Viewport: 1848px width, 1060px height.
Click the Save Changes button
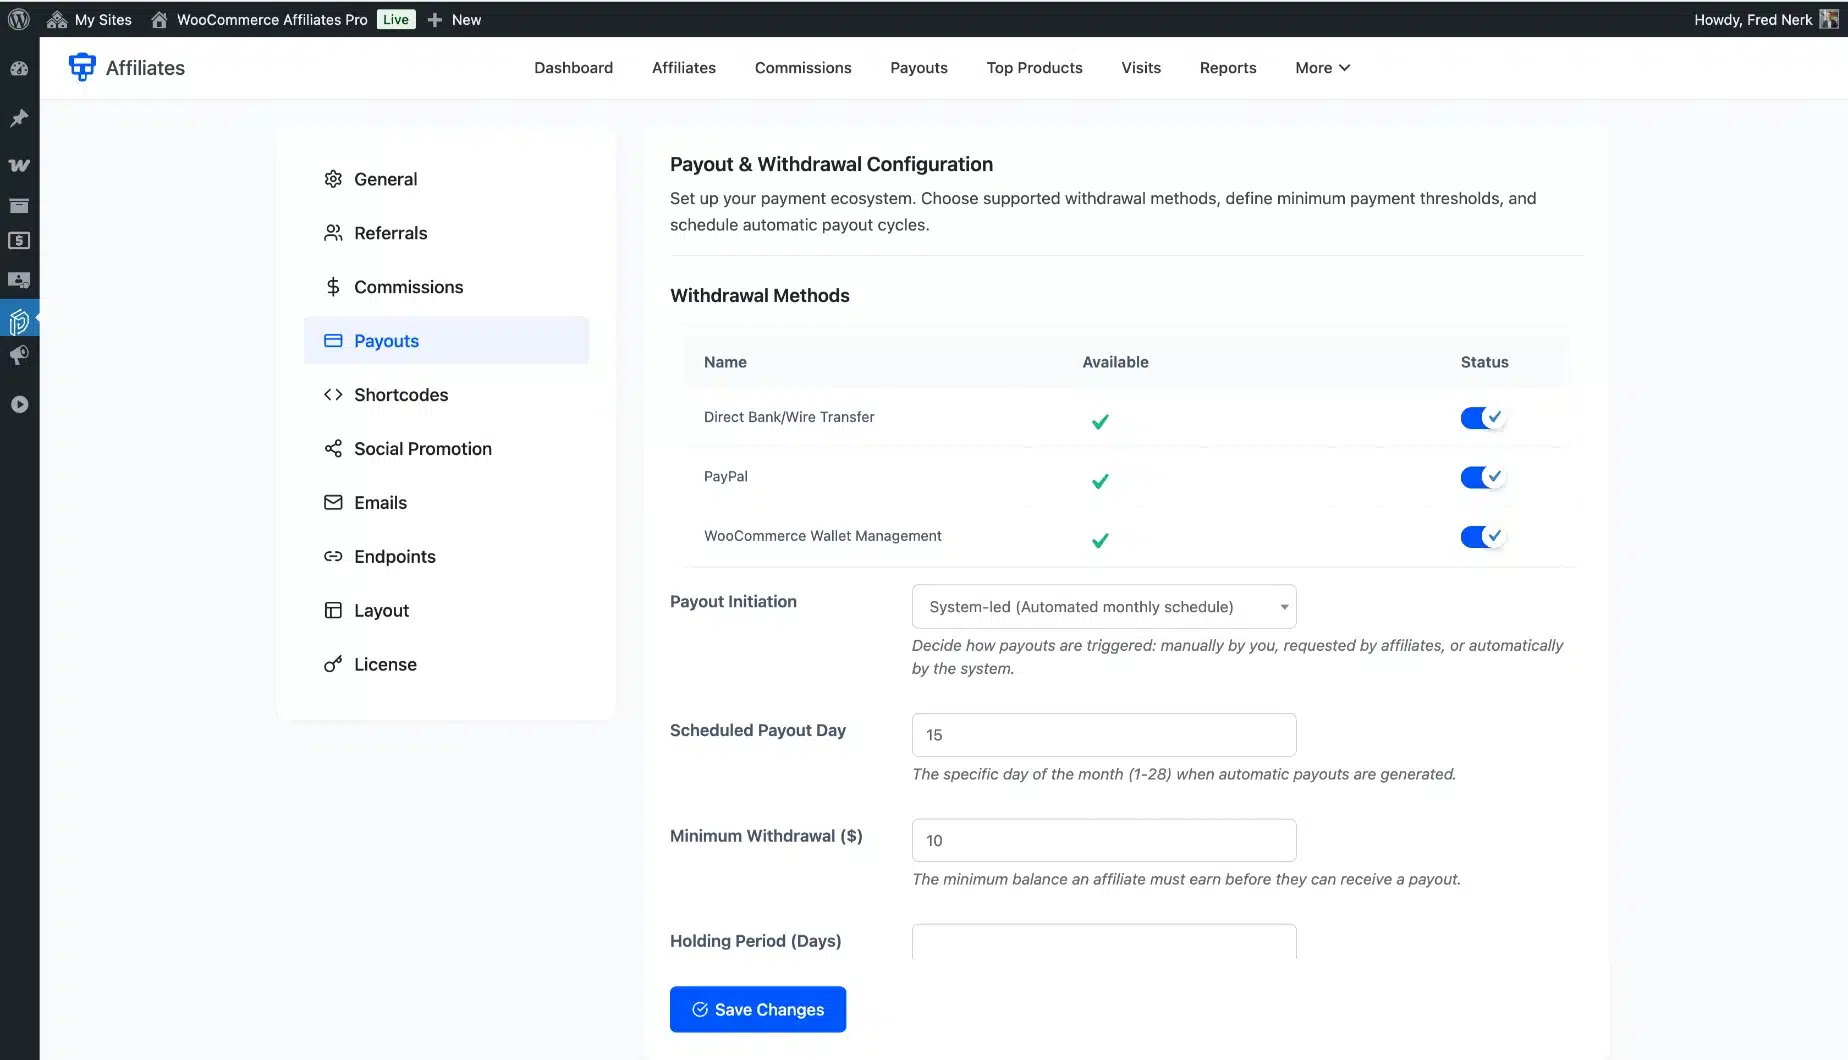click(x=757, y=1009)
